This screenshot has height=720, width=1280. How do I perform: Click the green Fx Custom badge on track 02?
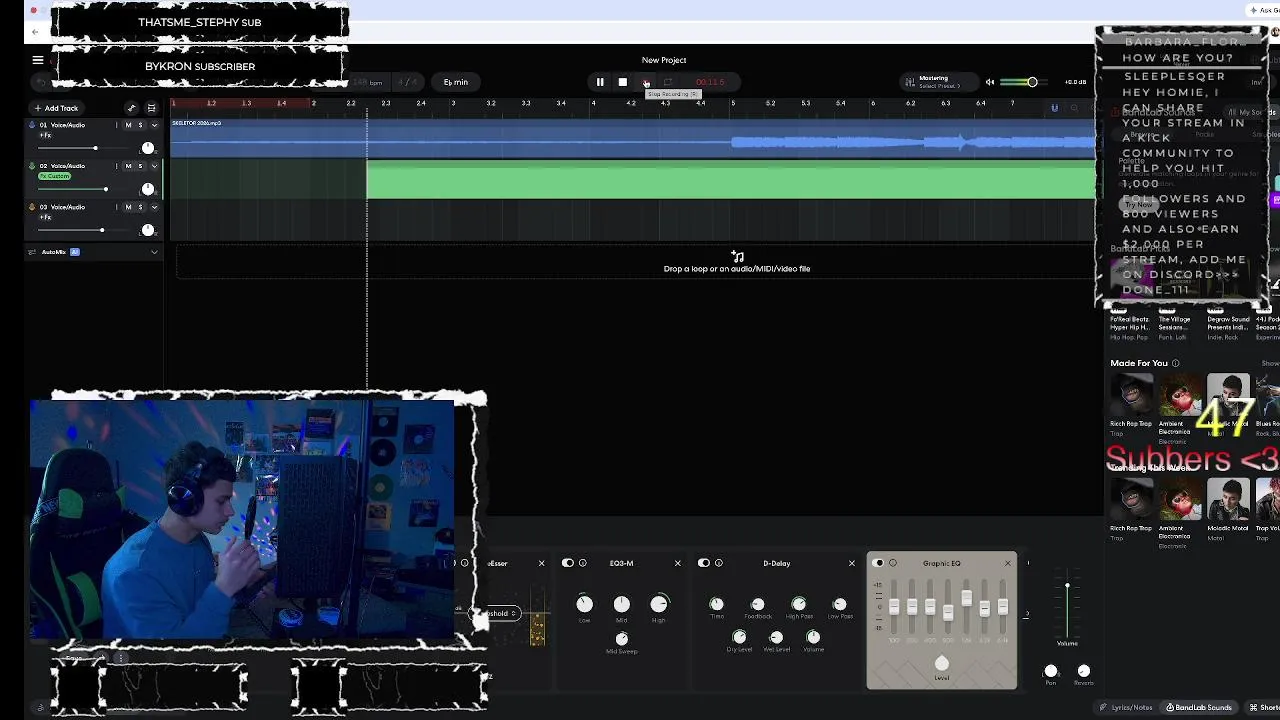54,176
